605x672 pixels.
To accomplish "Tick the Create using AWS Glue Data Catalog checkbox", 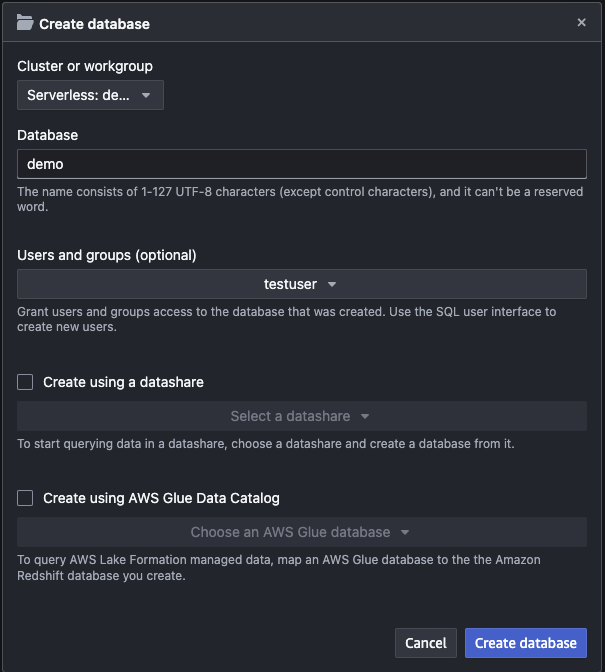I will click(x=25, y=498).
